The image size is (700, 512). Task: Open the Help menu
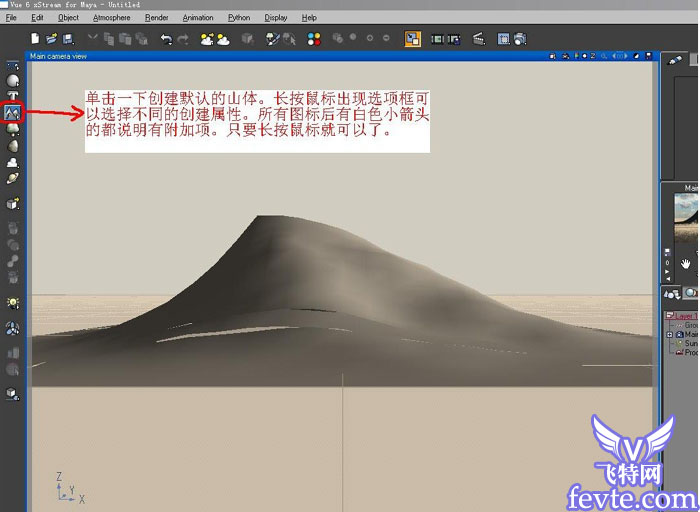point(309,17)
